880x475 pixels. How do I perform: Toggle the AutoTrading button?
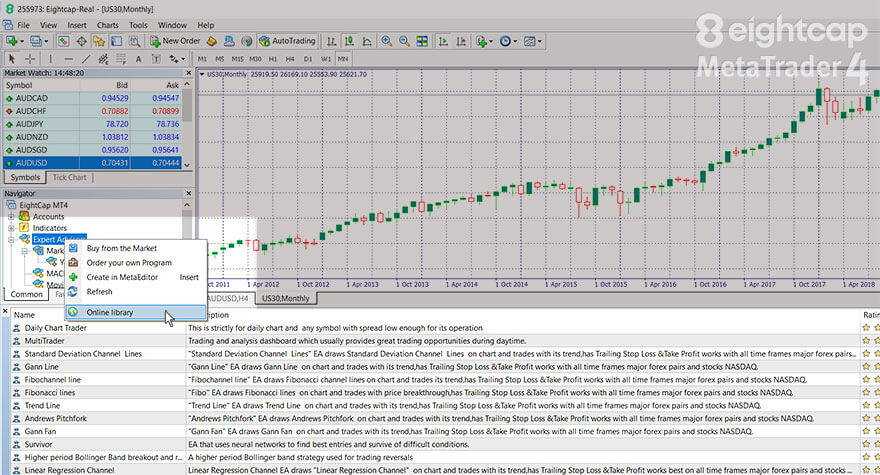pos(287,41)
